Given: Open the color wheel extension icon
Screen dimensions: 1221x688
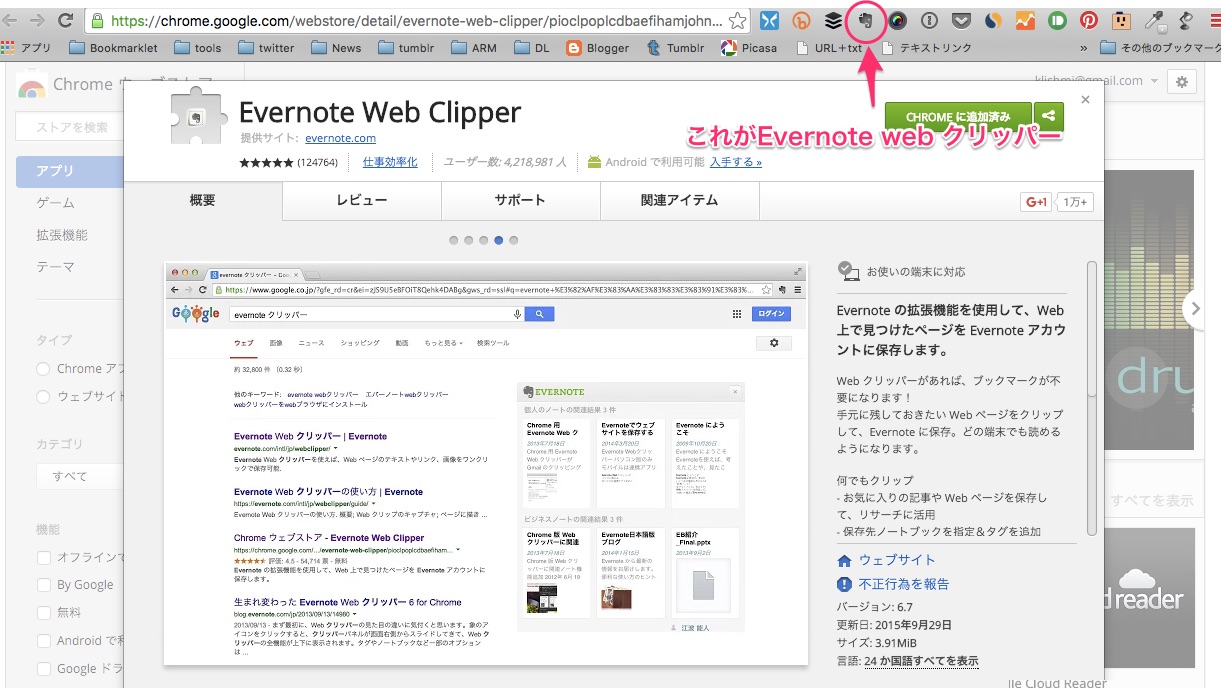Looking at the screenshot, I should [x=897, y=20].
